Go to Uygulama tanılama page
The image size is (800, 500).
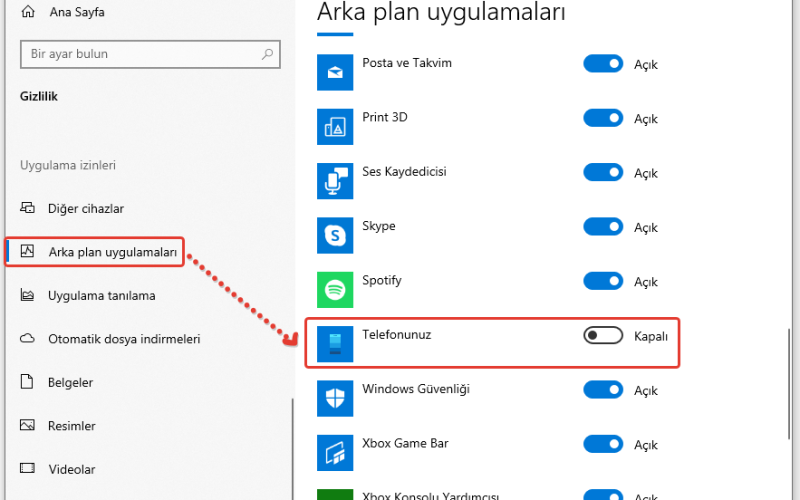[102, 295]
